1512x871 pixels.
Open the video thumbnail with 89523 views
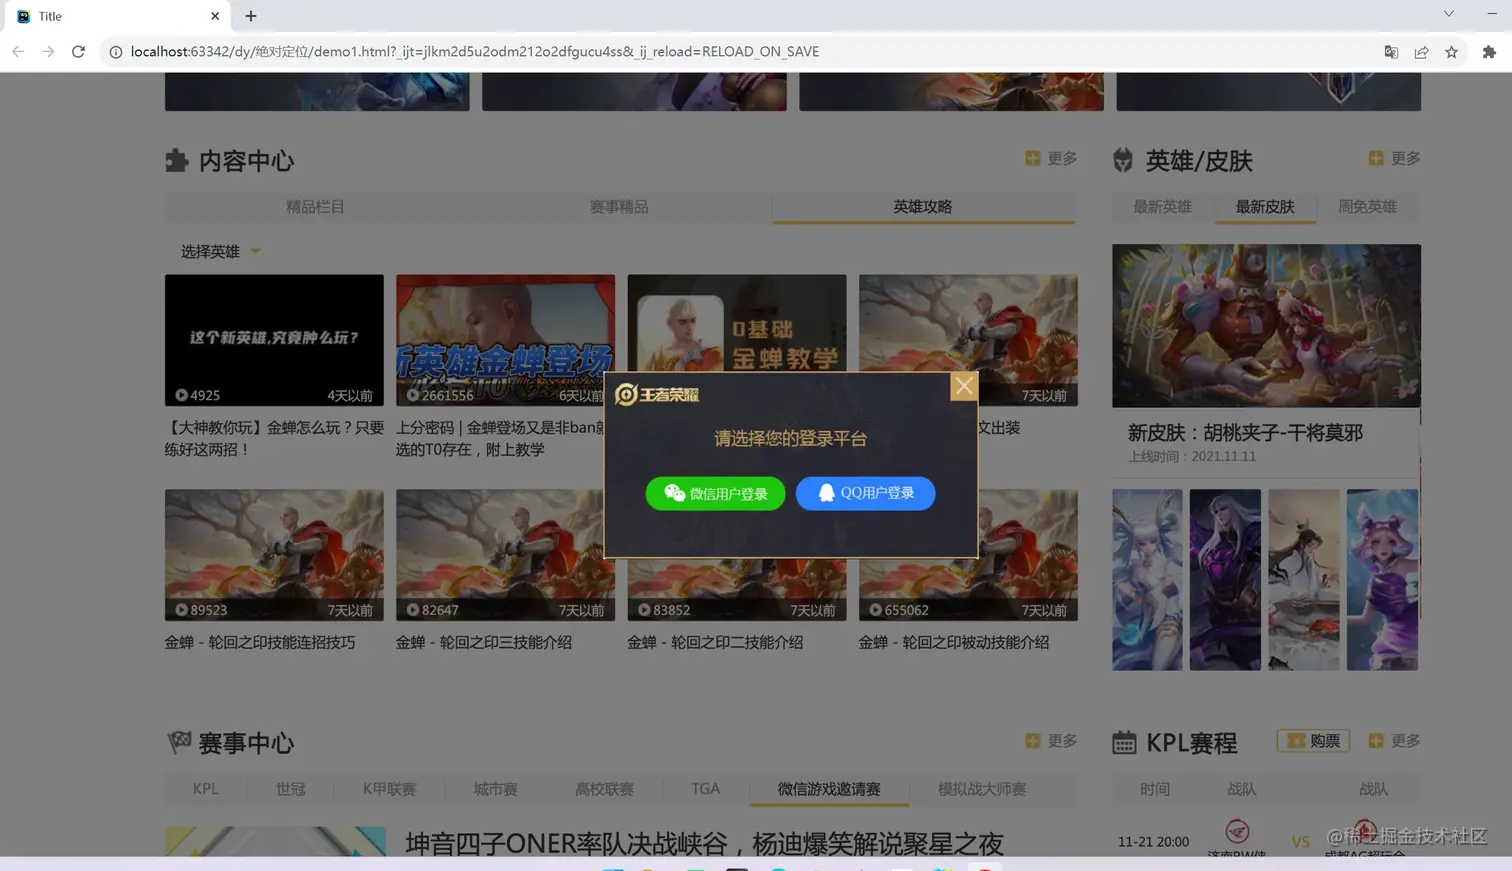click(x=274, y=555)
